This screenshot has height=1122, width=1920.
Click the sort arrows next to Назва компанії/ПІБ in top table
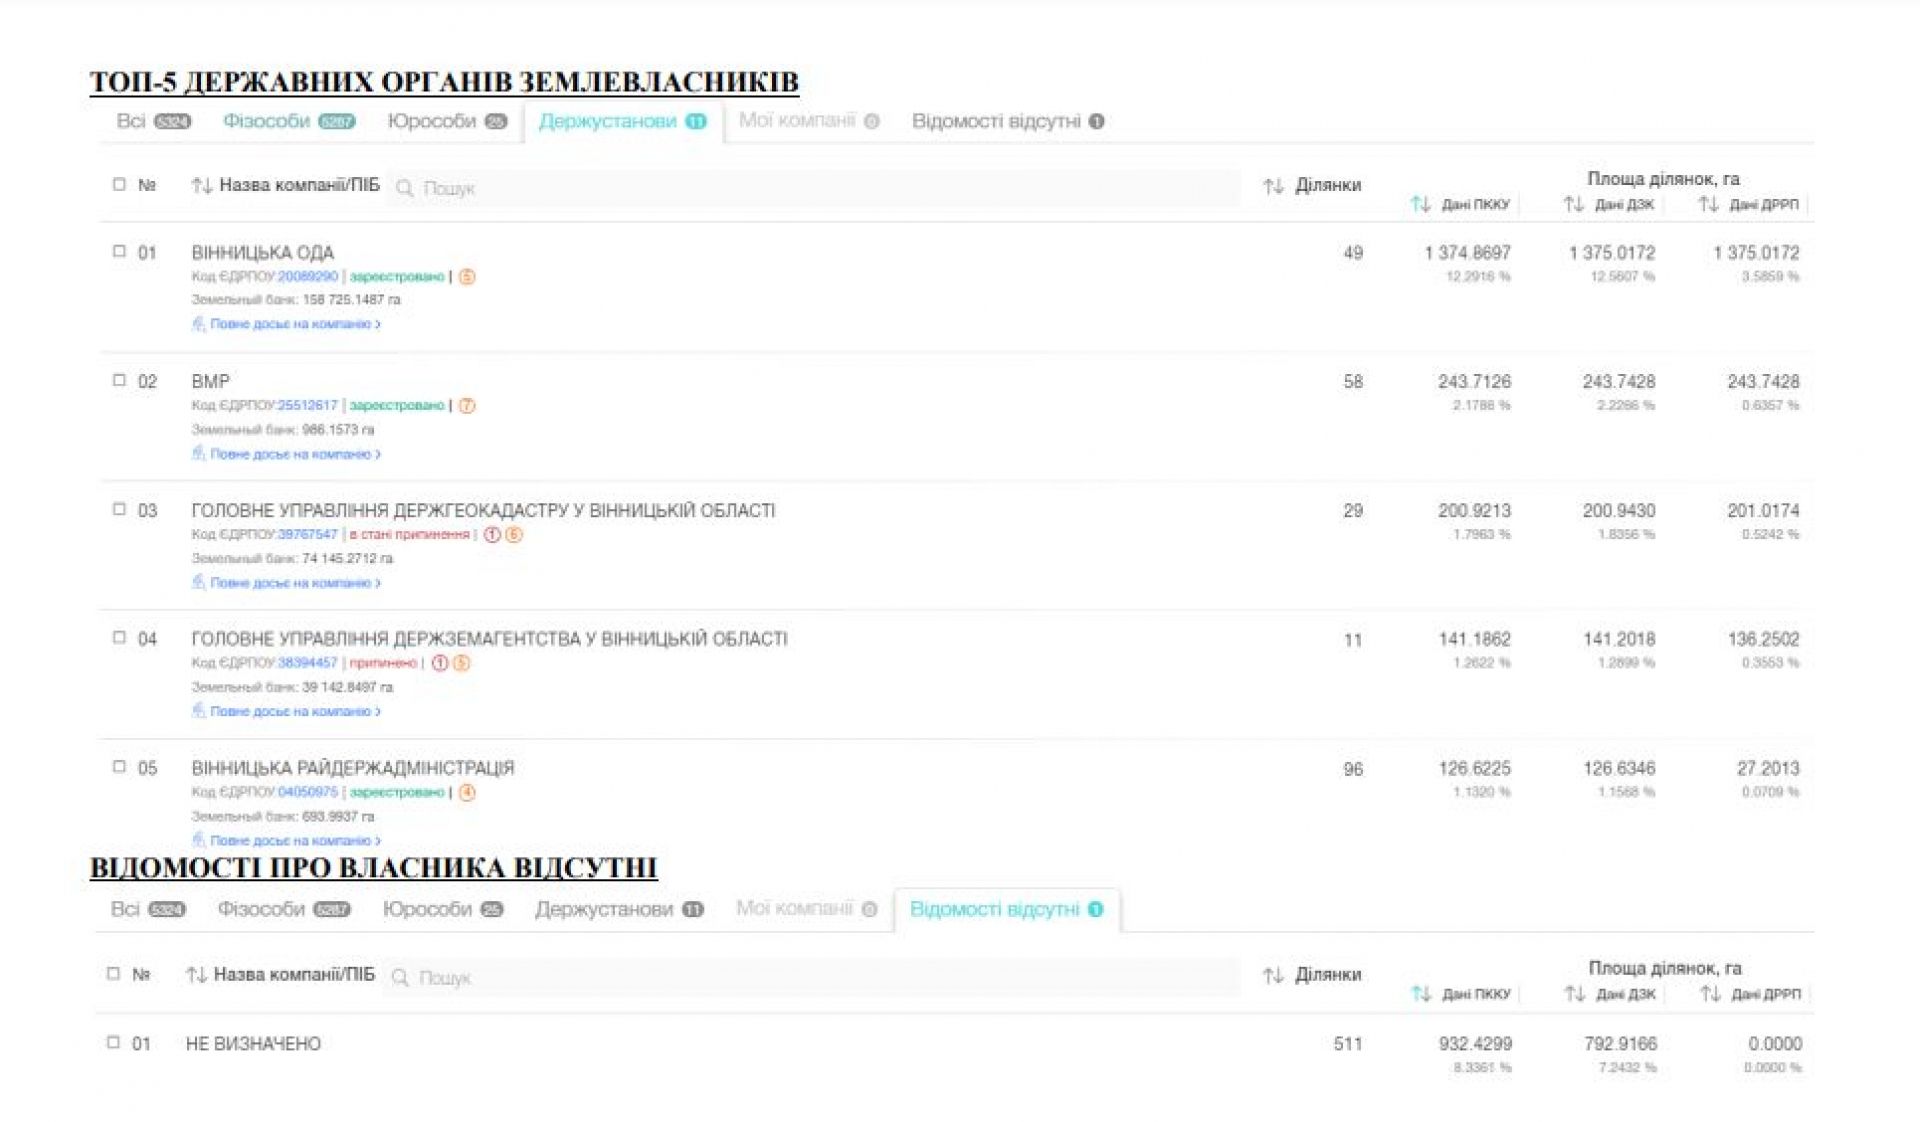click(201, 185)
